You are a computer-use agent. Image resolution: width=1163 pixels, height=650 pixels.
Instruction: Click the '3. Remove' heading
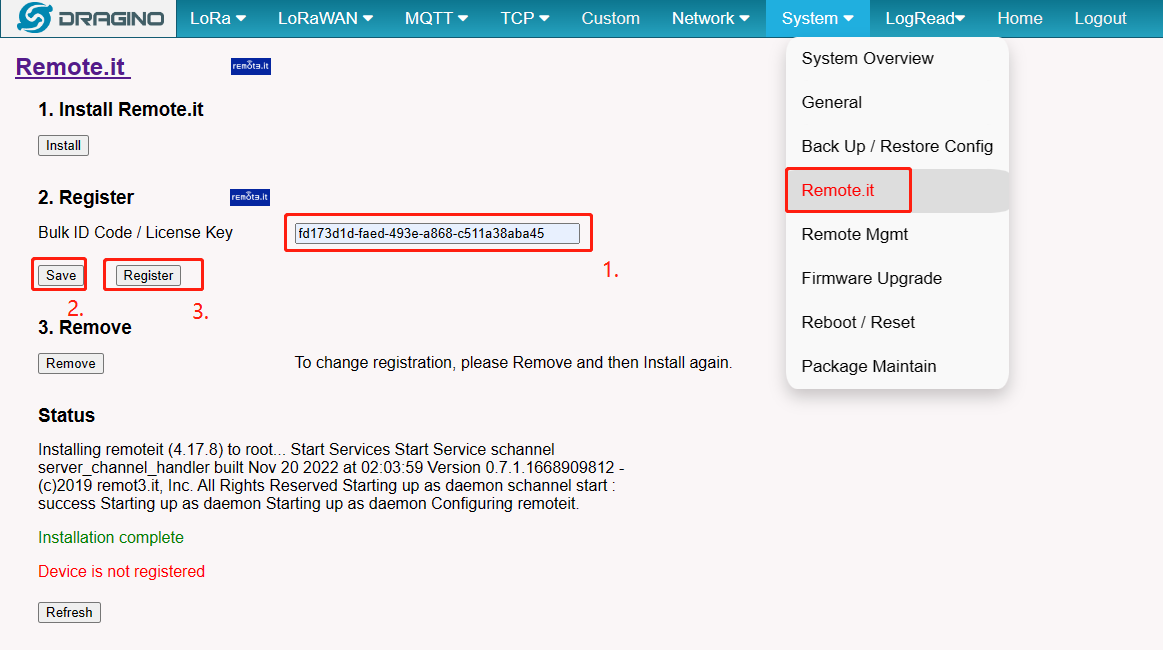pos(85,327)
